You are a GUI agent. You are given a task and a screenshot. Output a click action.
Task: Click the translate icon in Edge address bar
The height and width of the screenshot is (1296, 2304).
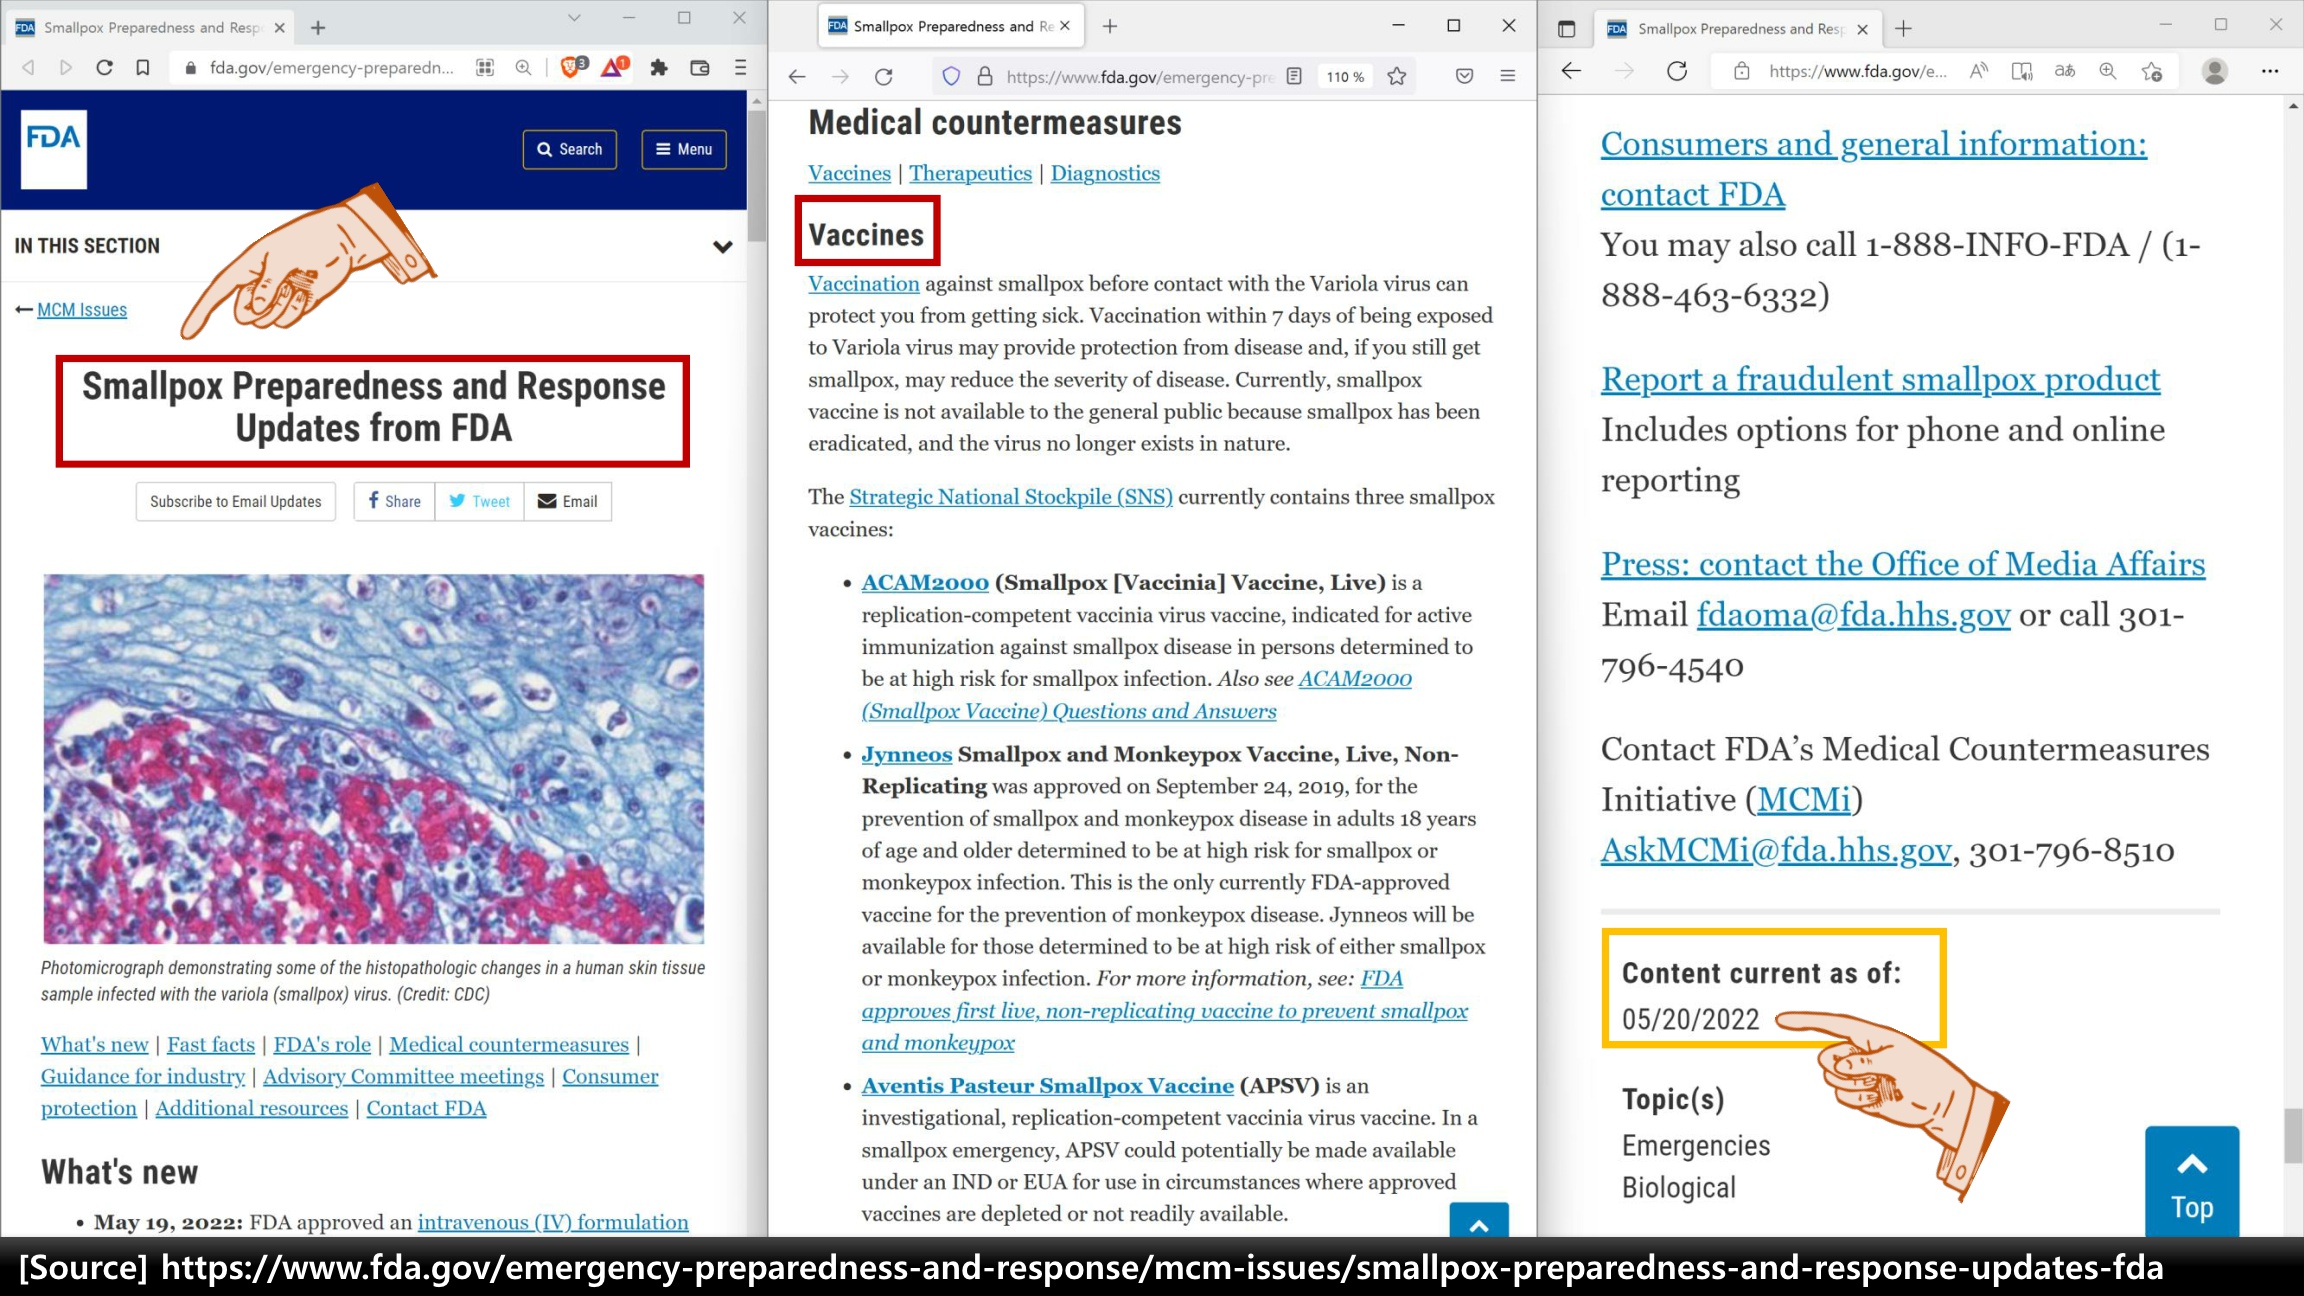tap(2065, 71)
